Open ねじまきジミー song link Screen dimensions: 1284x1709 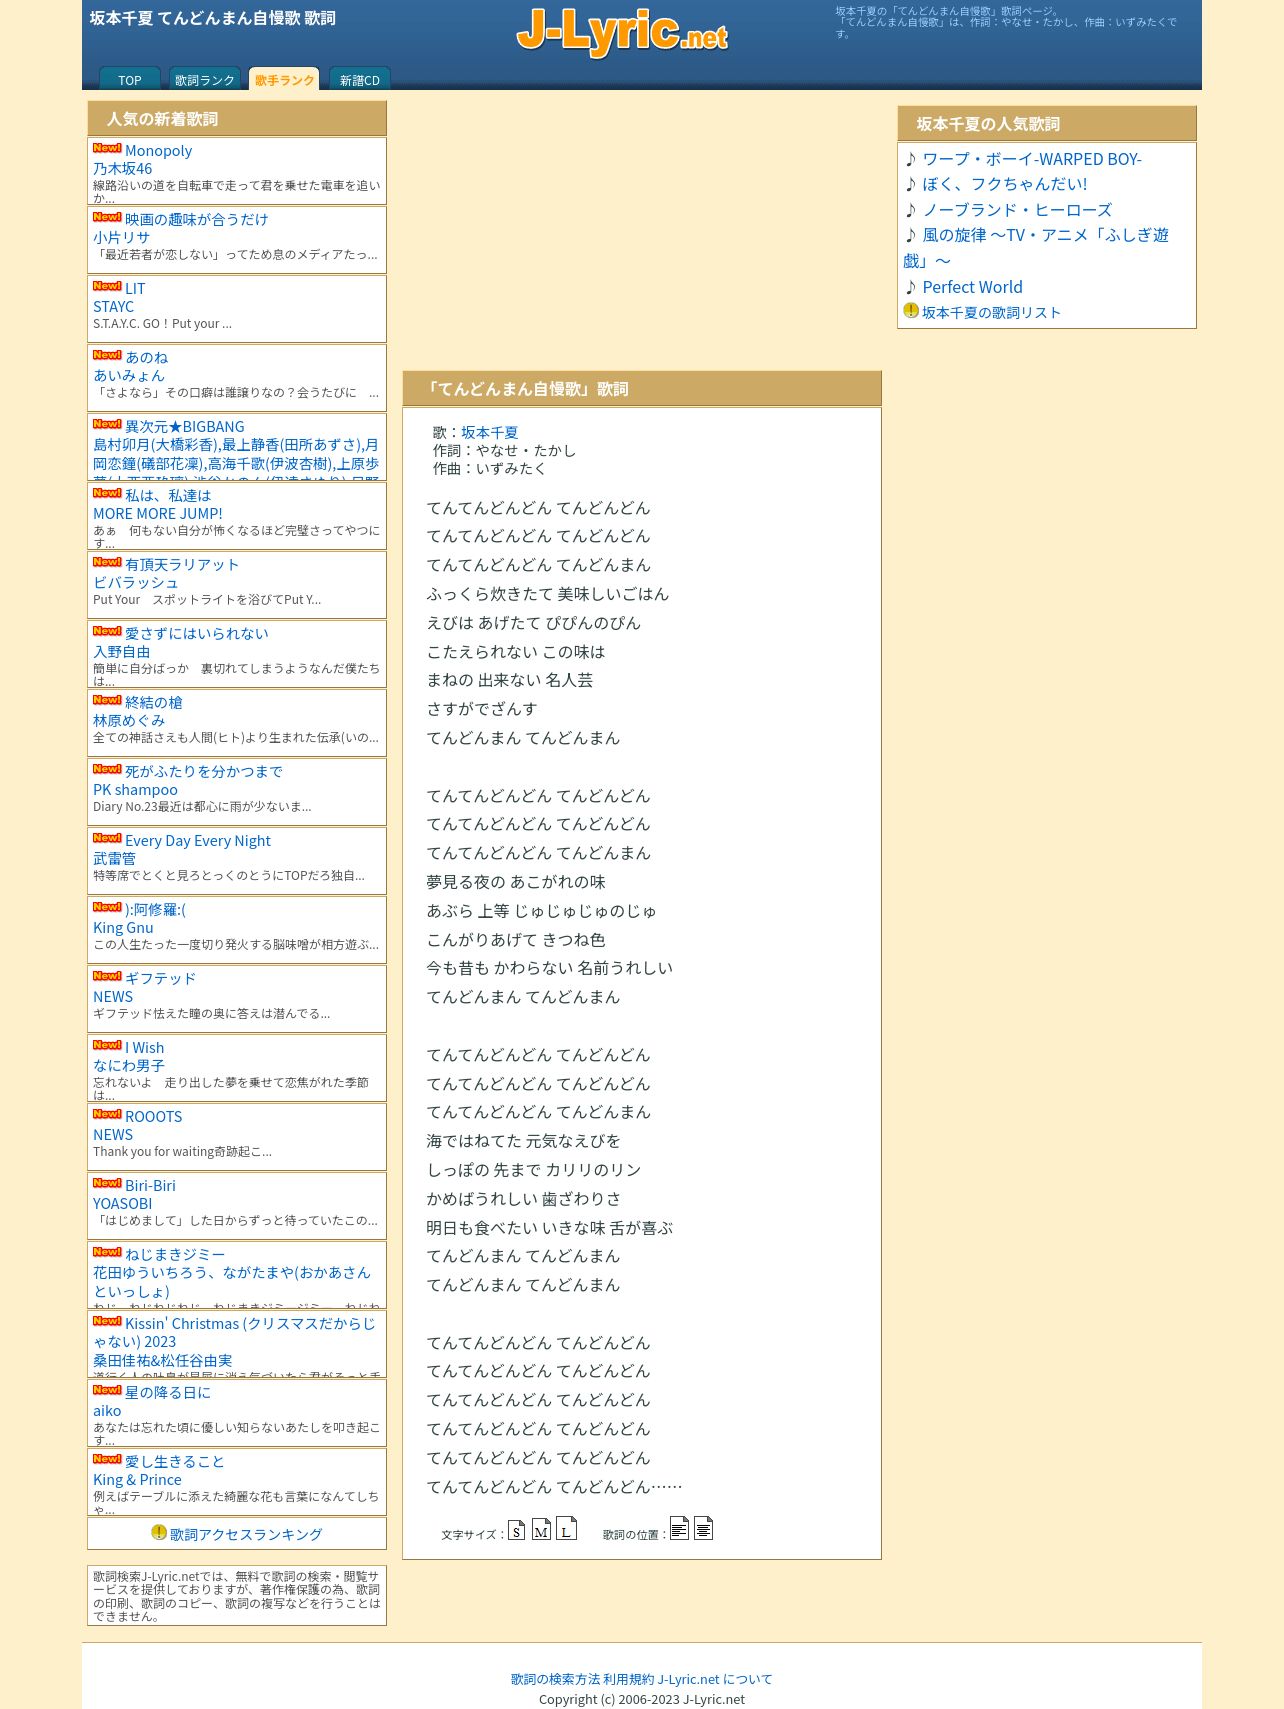[175, 1254]
